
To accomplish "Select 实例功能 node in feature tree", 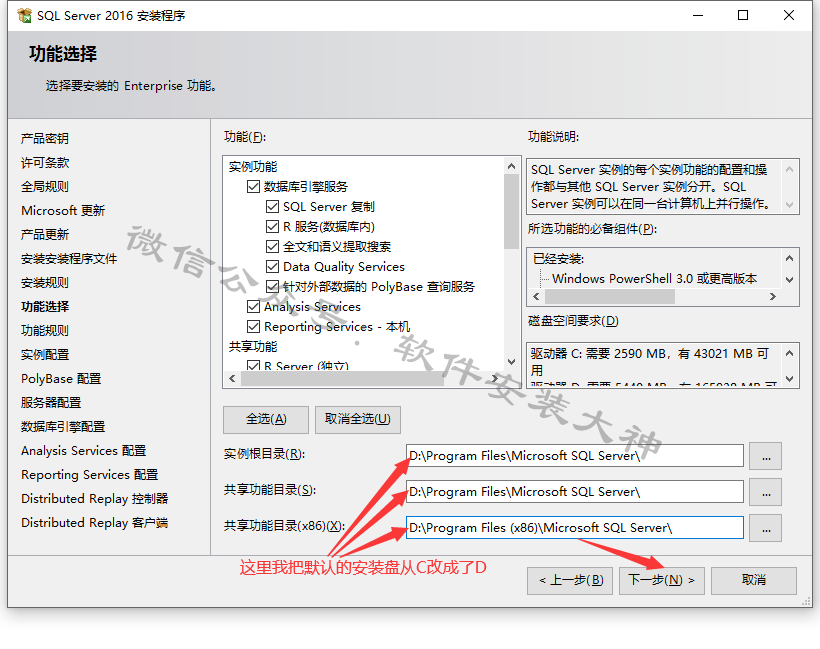I will click(x=253, y=167).
